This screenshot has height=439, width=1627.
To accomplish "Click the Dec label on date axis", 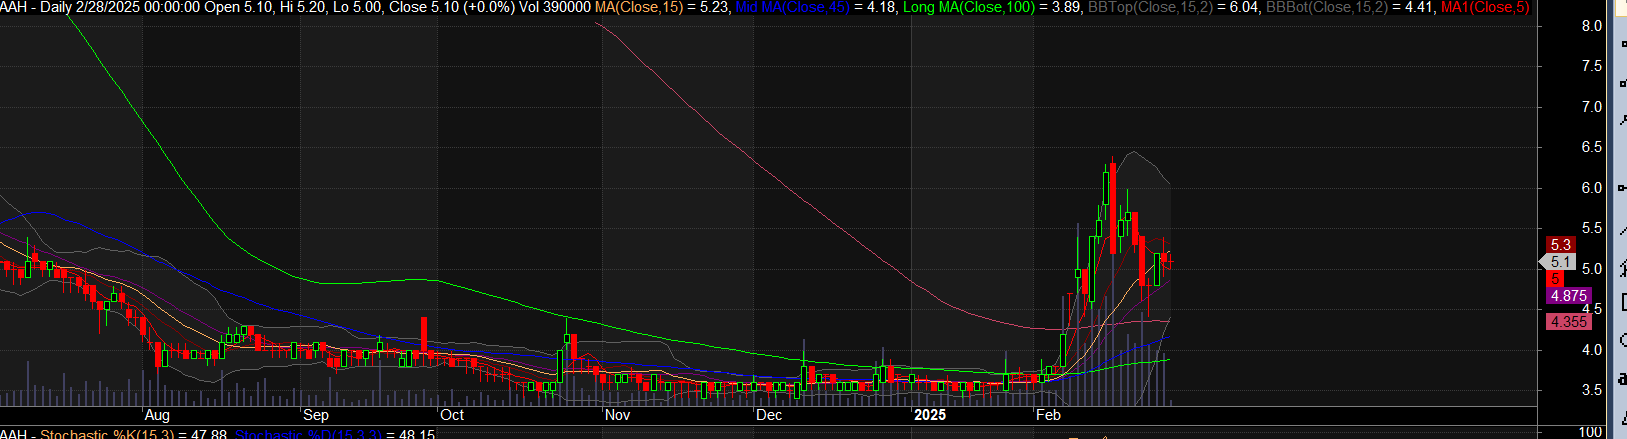I will (x=769, y=415).
